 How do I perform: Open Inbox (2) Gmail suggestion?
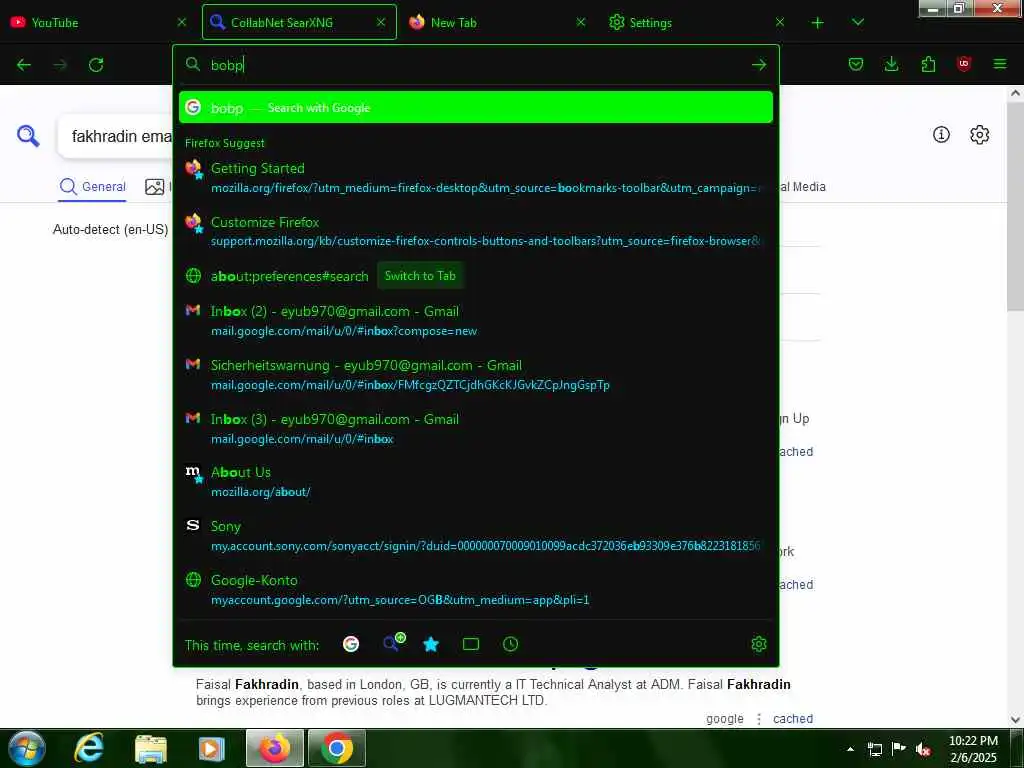[x=476, y=321]
